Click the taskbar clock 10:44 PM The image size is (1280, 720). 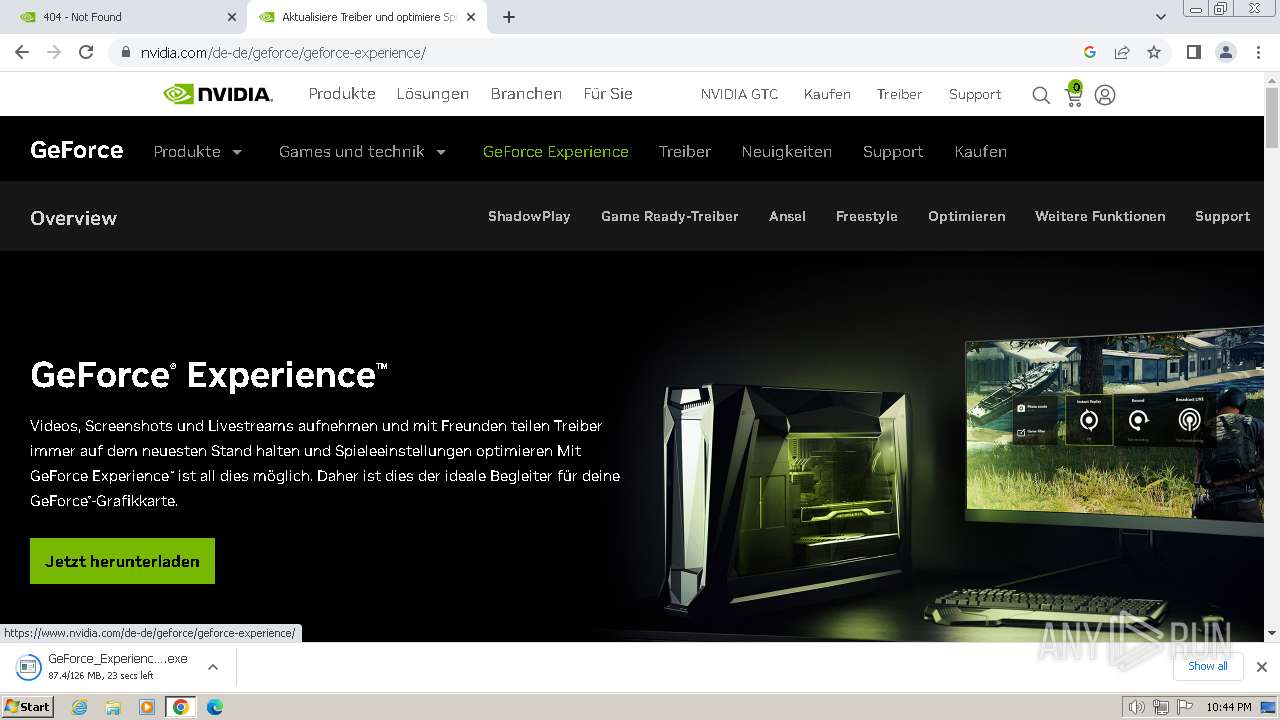[x=1229, y=707]
